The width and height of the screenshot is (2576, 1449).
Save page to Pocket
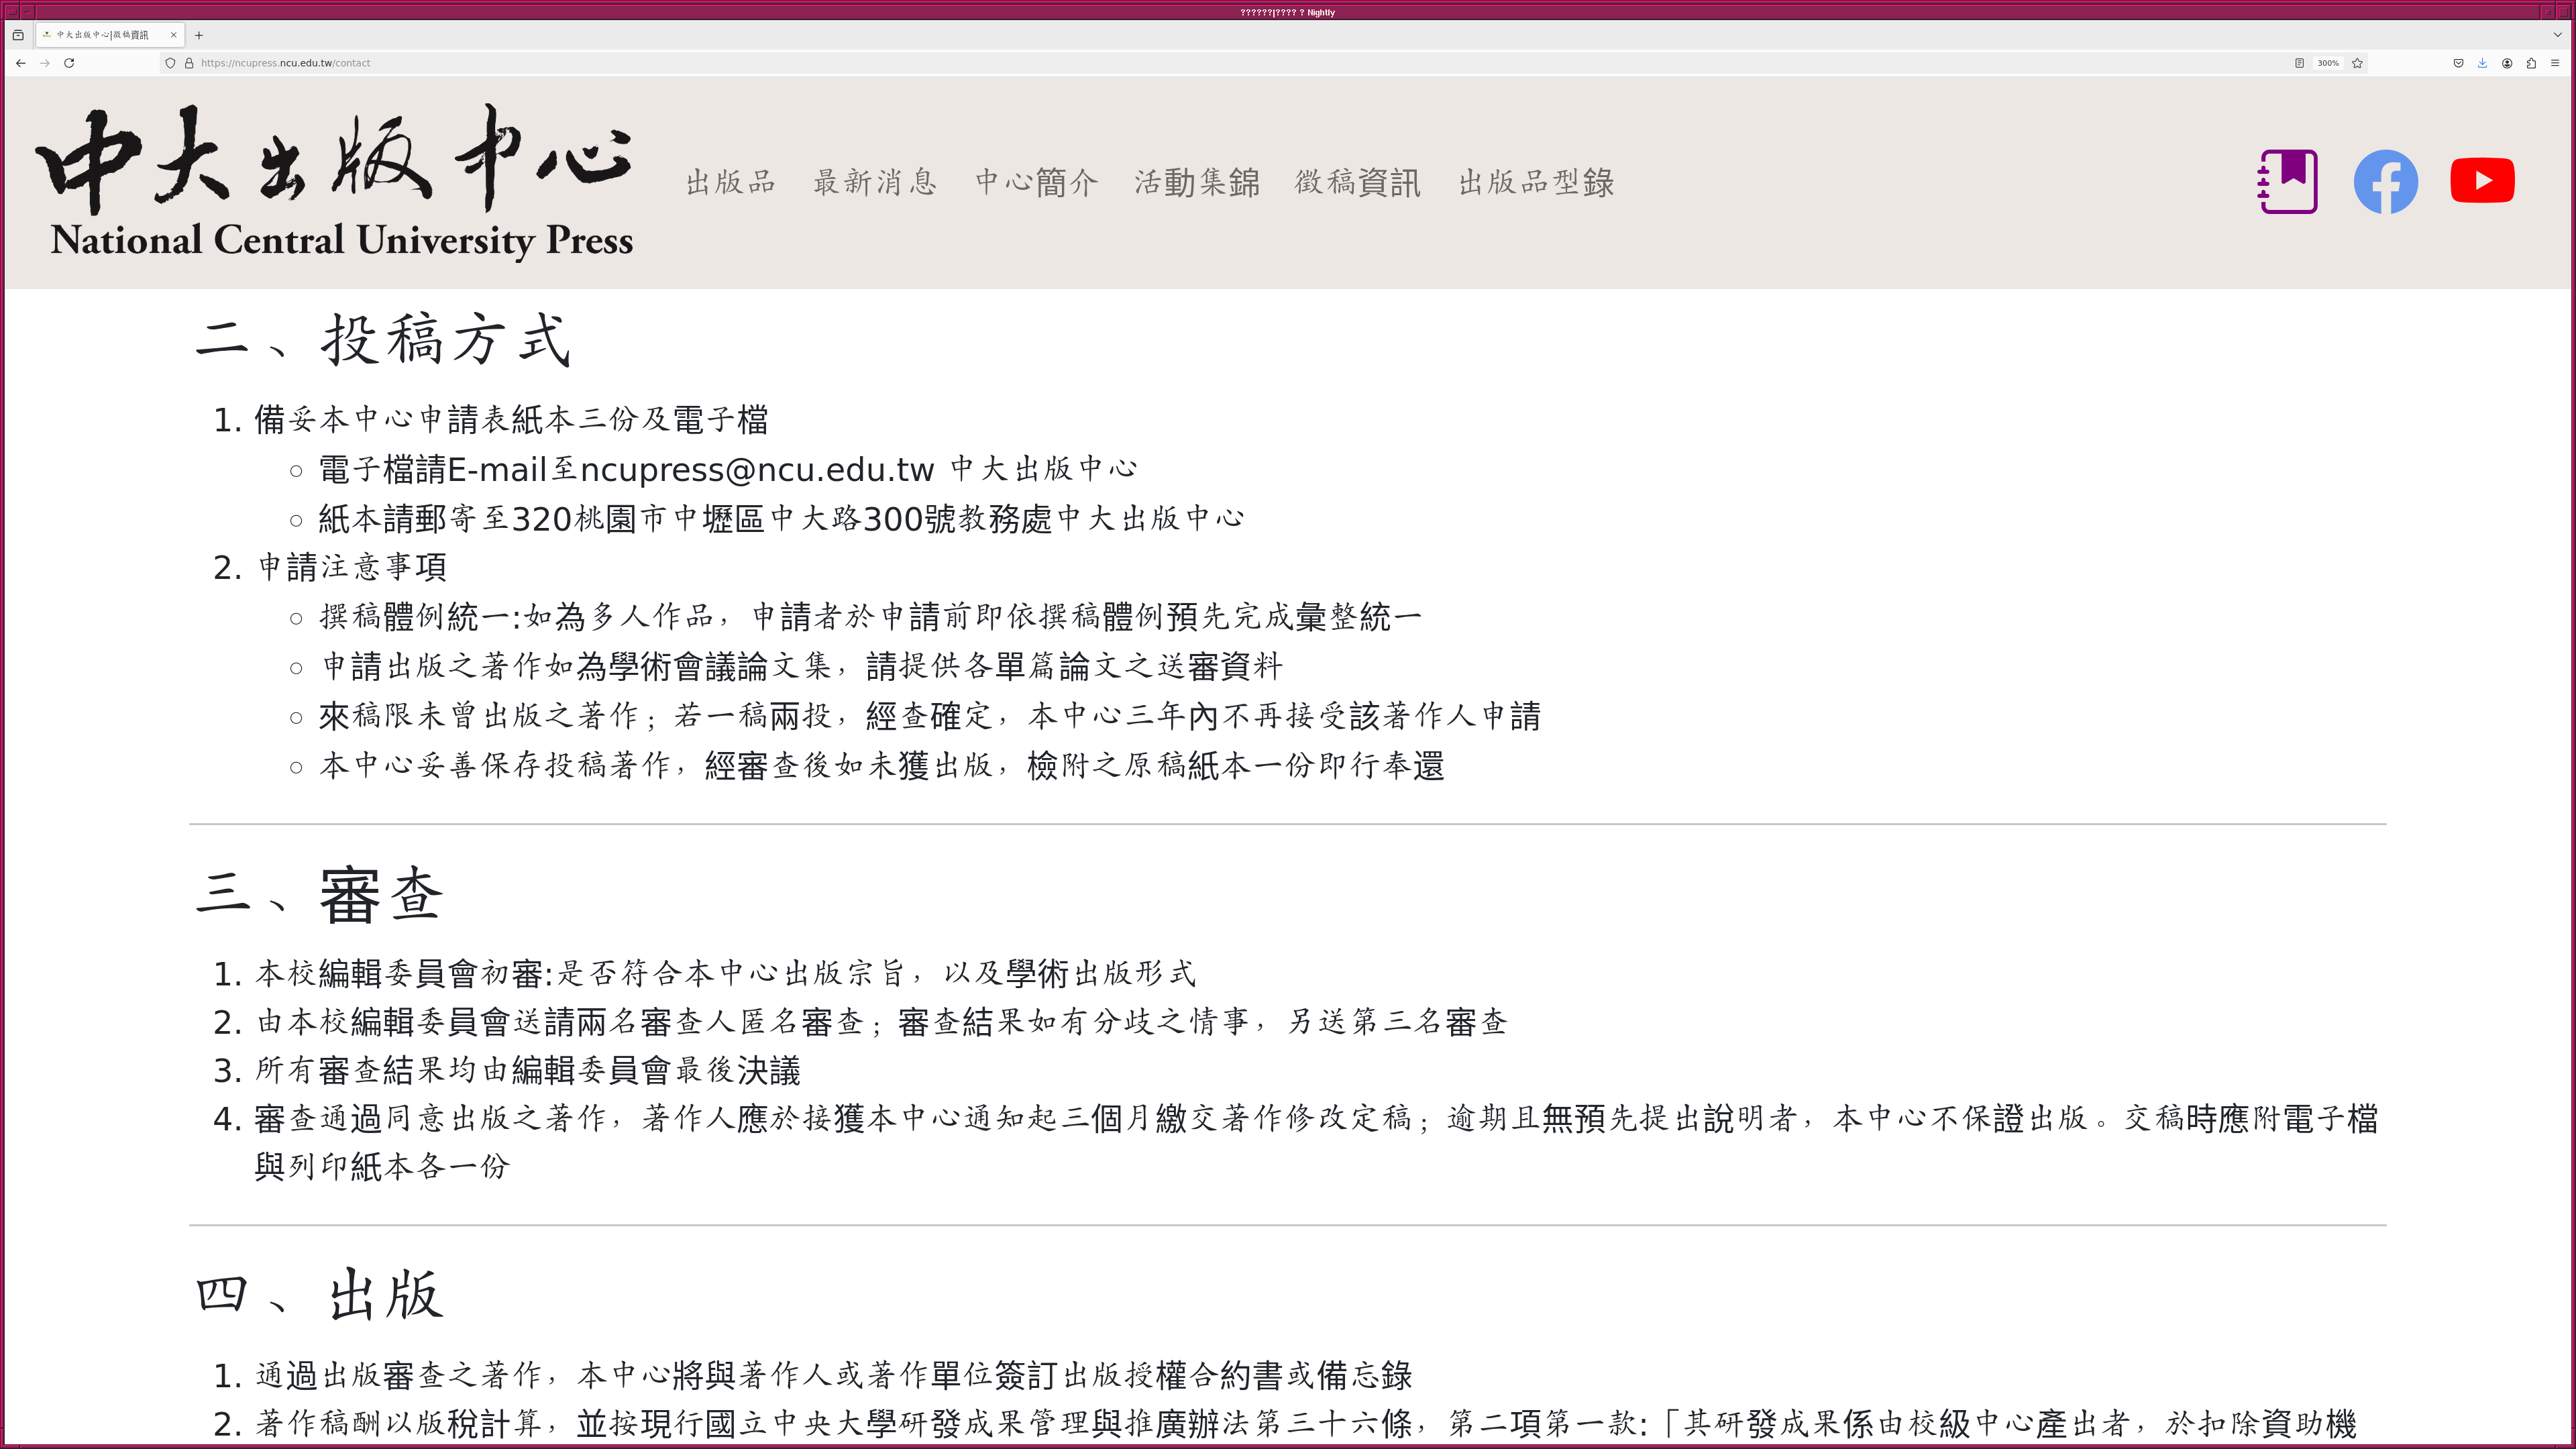point(2458,63)
